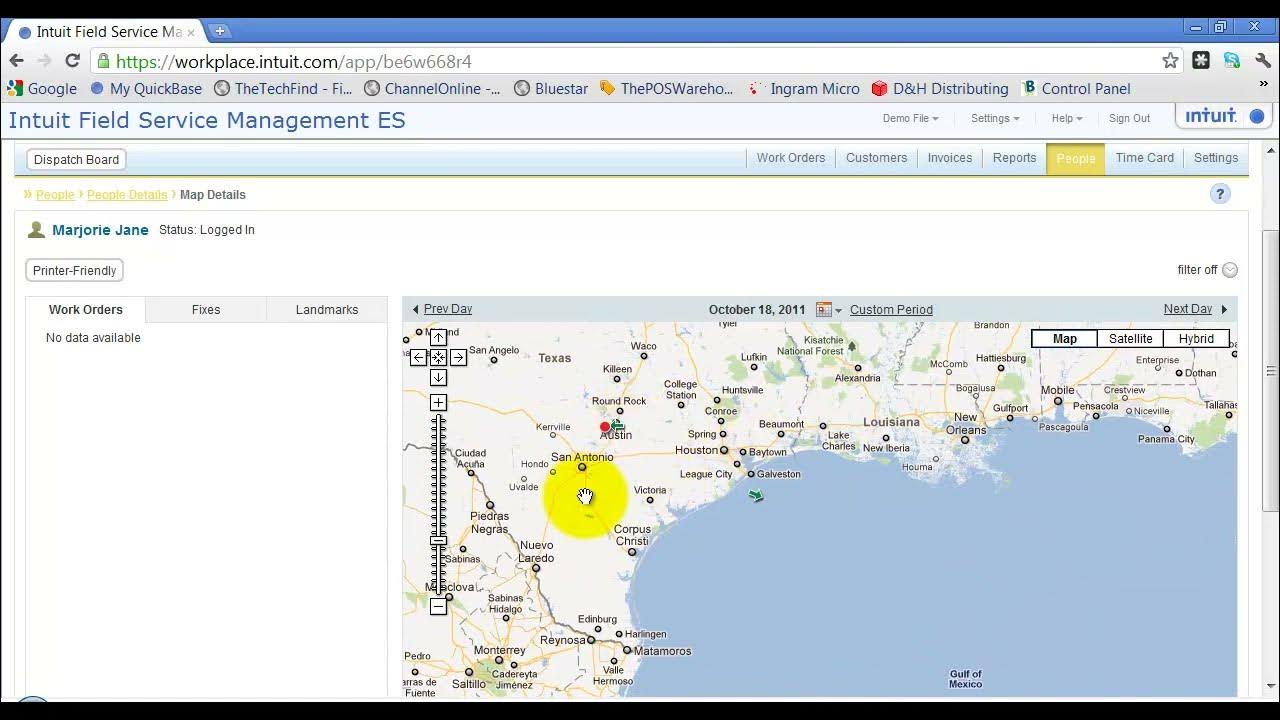This screenshot has height=720, width=1280.
Task: Expand the date dropdown arrow beside calendar
Action: click(838, 311)
